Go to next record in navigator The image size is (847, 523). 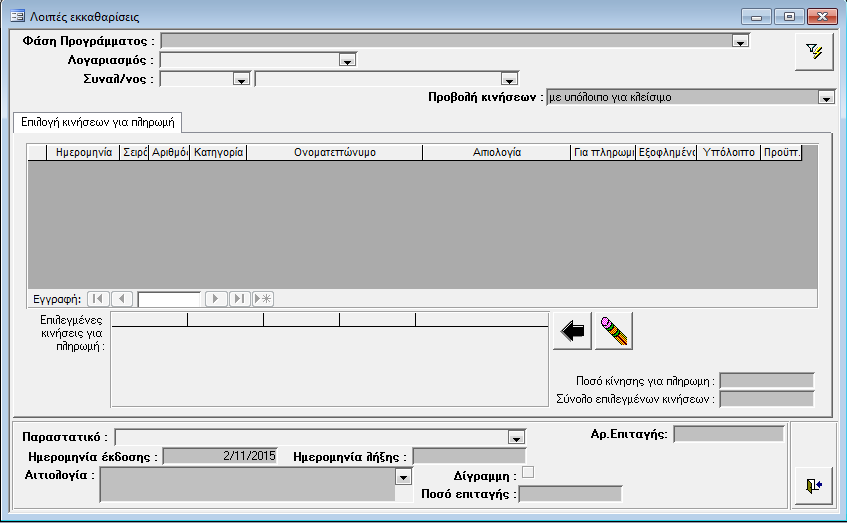point(216,298)
